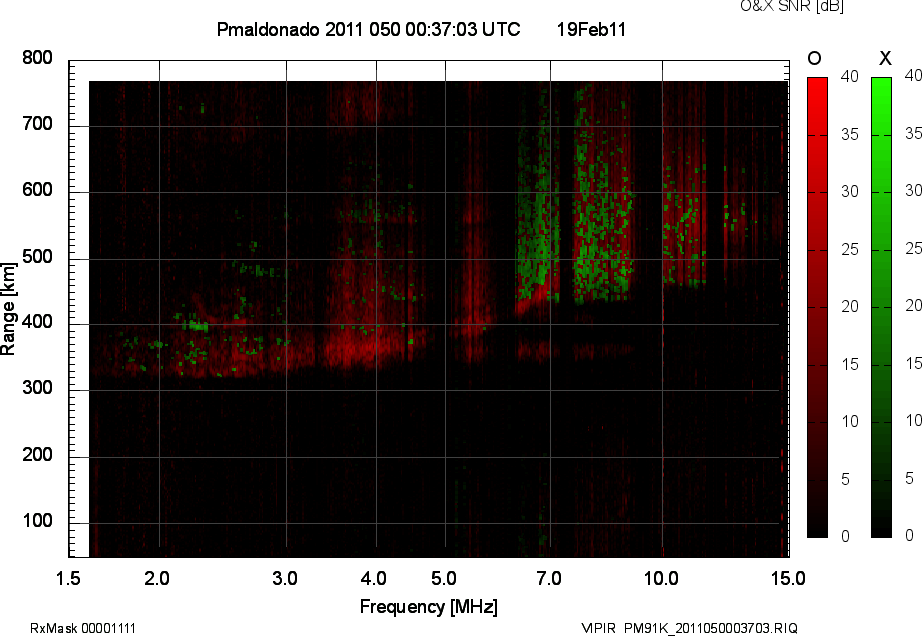Click the range axis tick '800'
Screen dimensions: 922x636
(x=37, y=58)
